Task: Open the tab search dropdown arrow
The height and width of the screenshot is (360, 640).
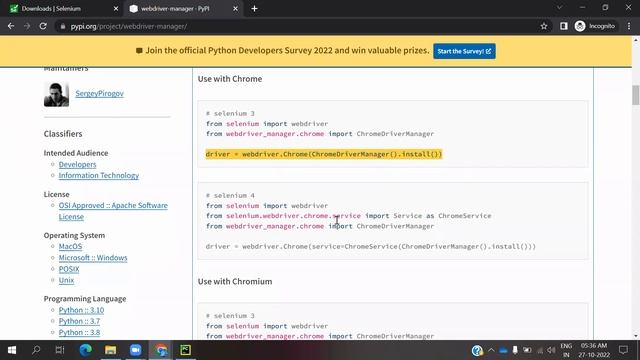Action: coord(560,8)
